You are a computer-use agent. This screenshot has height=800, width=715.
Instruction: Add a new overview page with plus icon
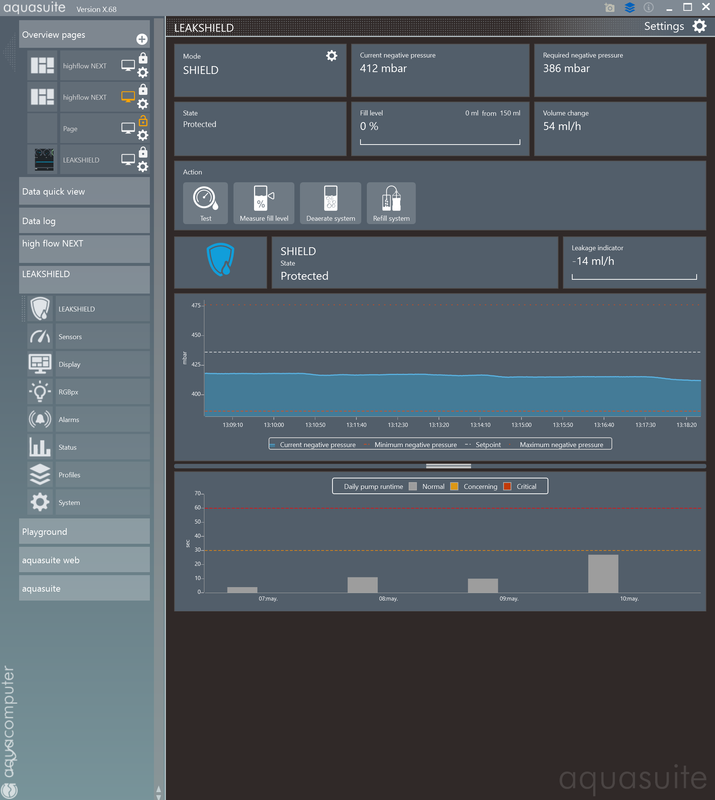tap(142, 39)
